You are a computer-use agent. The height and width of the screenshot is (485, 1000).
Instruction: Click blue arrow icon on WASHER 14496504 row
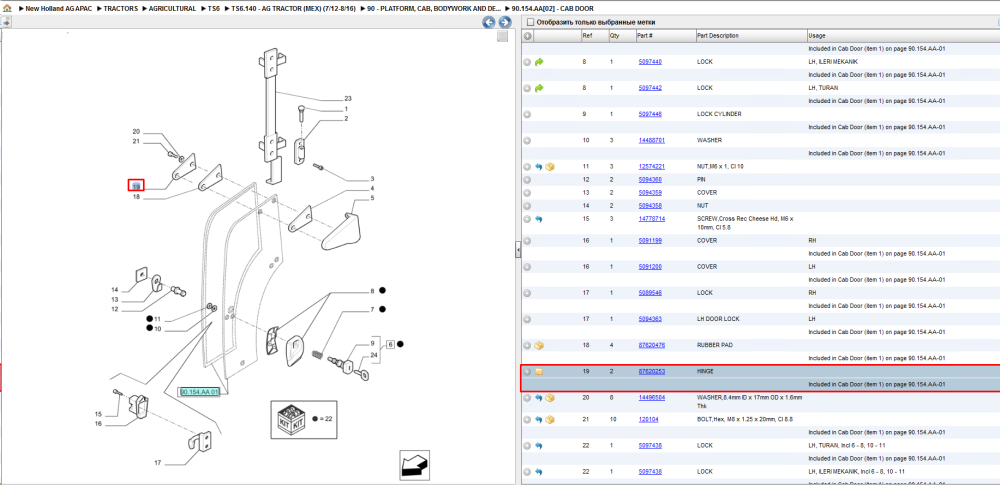[538, 398]
